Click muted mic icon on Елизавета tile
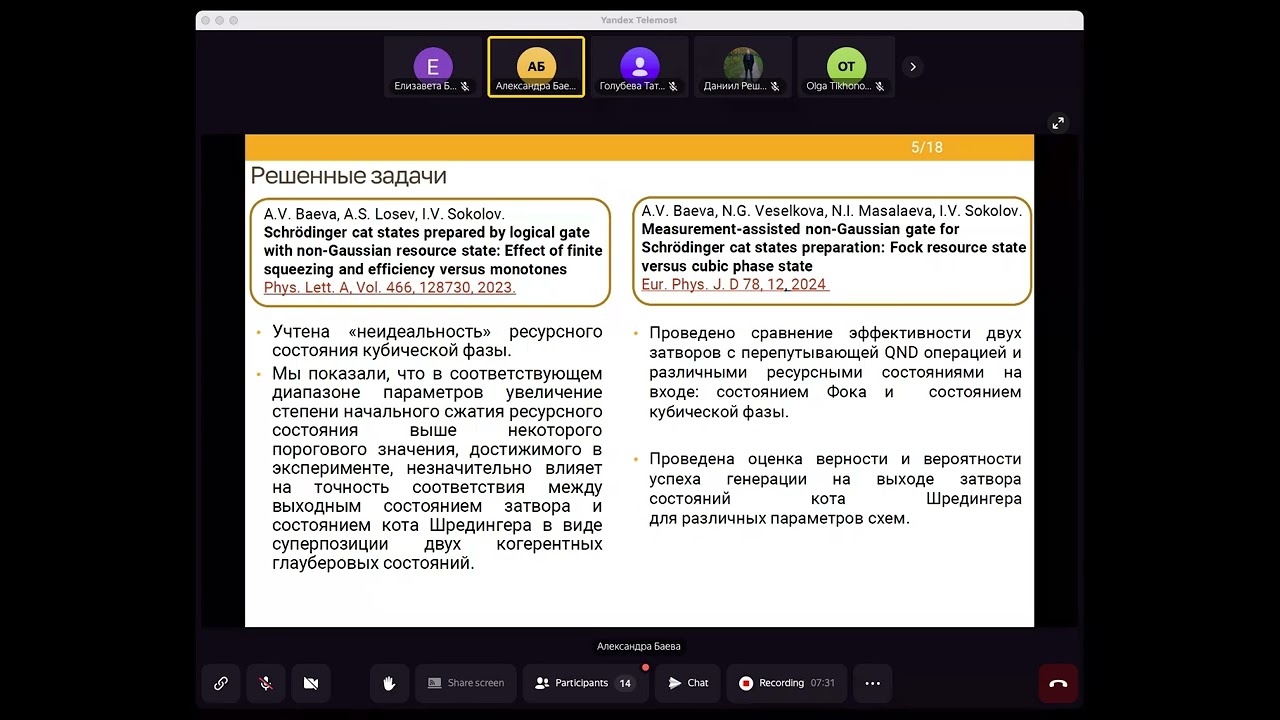Image resolution: width=1280 pixels, height=720 pixels. tap(465, 86)
